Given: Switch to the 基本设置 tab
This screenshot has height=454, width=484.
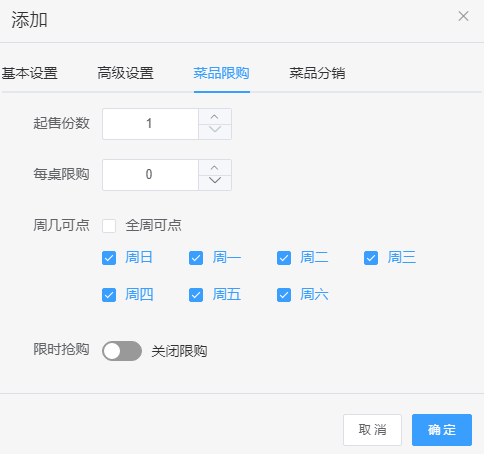Looking at the screenshot, I should (29, 73).
